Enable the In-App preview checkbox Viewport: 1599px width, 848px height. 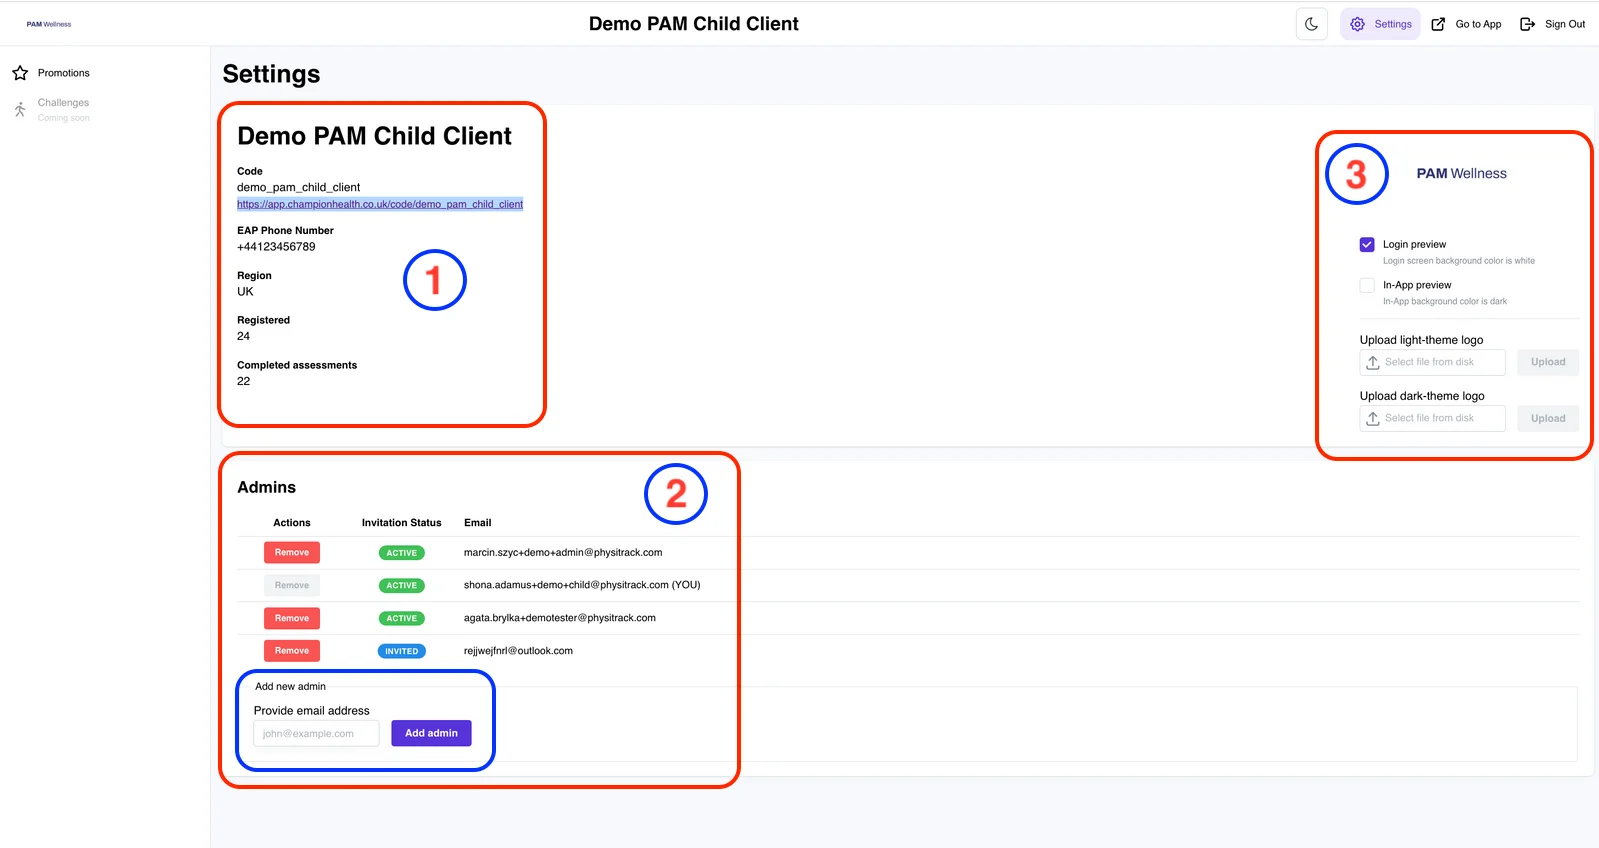pos(1367,285)
